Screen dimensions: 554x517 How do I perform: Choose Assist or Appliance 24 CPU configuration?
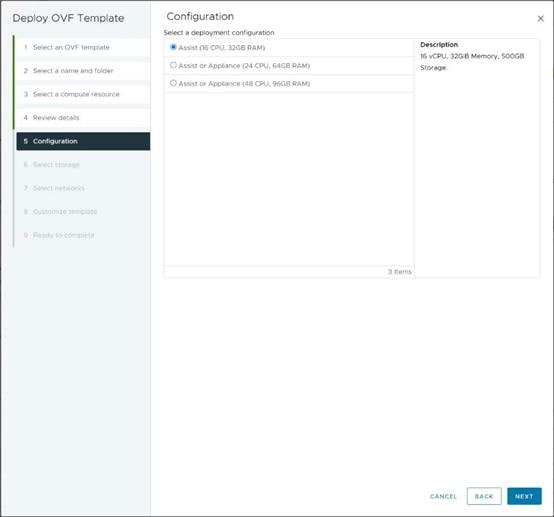click(173, 65)
